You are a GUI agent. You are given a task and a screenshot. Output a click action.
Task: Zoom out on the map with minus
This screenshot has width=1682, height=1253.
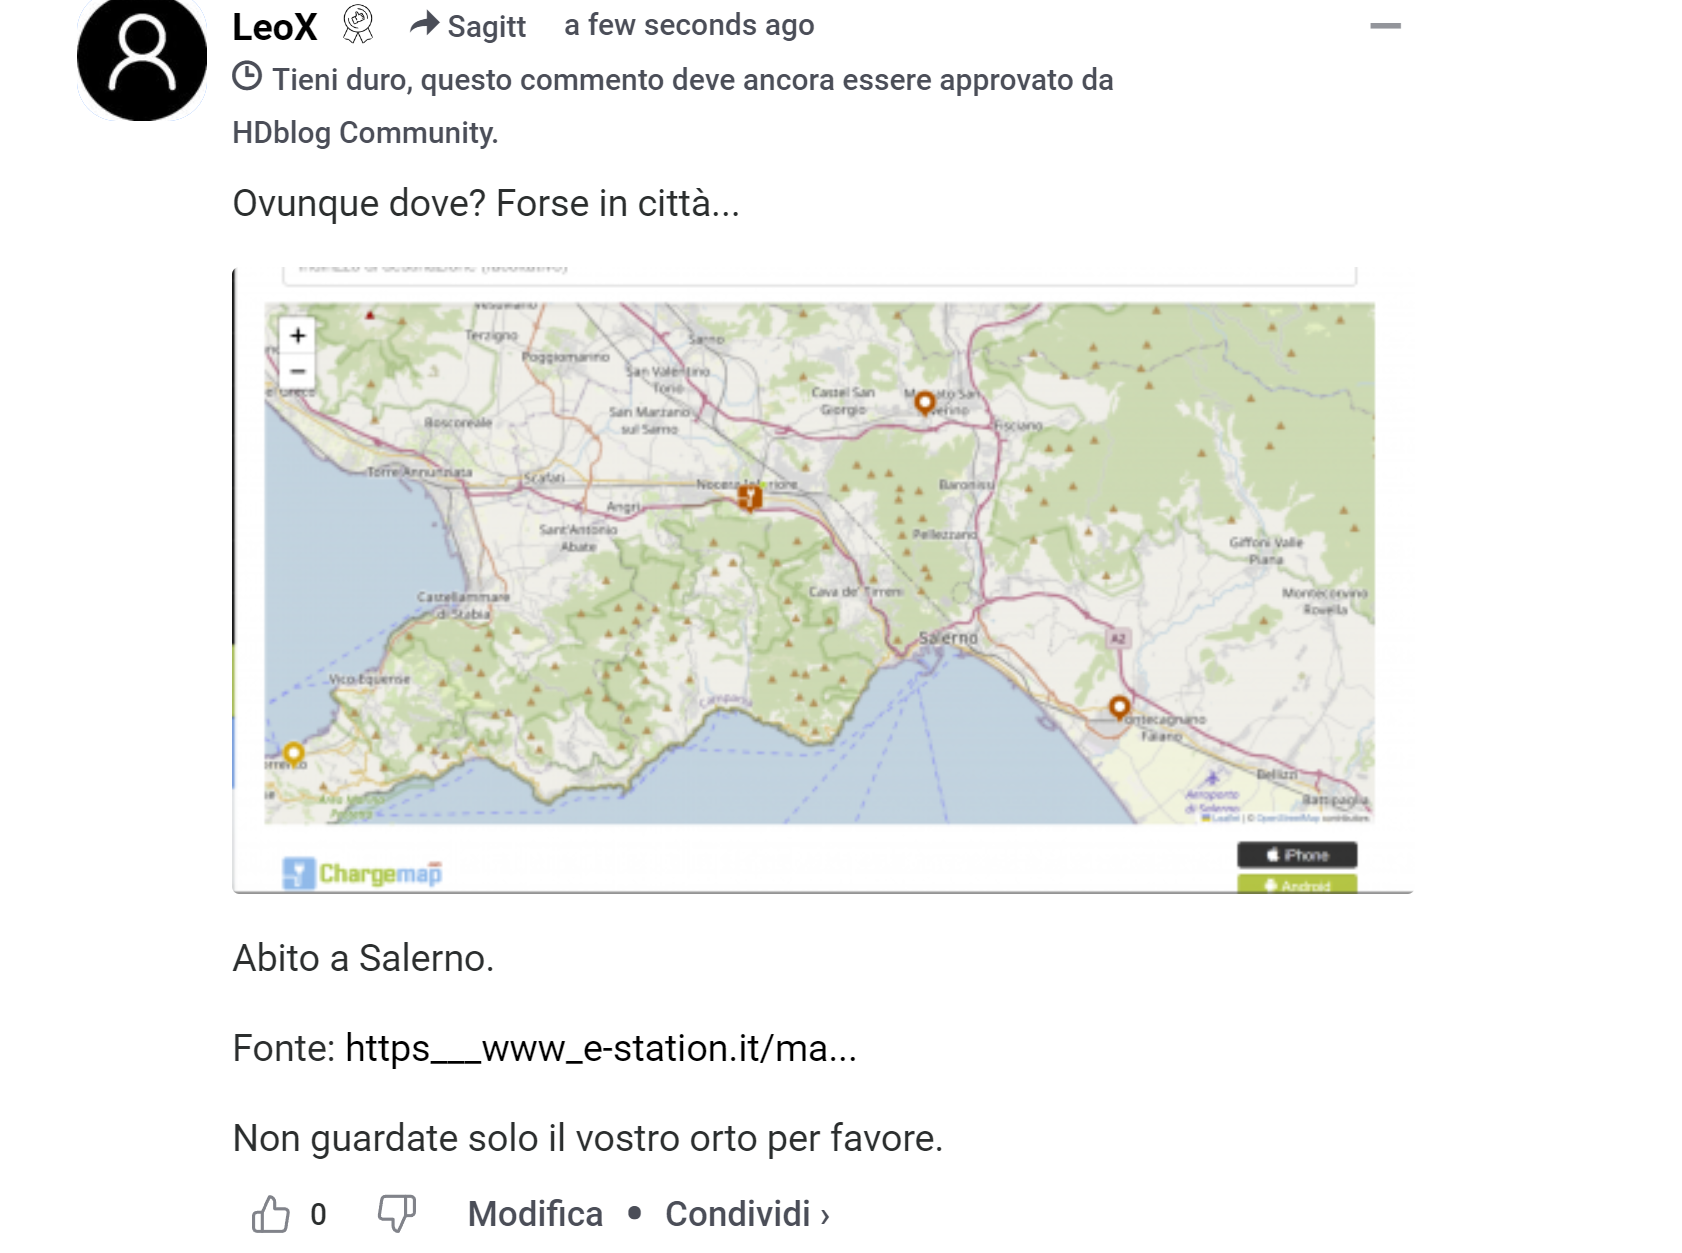pyautogui.click(x=298, y=371)
